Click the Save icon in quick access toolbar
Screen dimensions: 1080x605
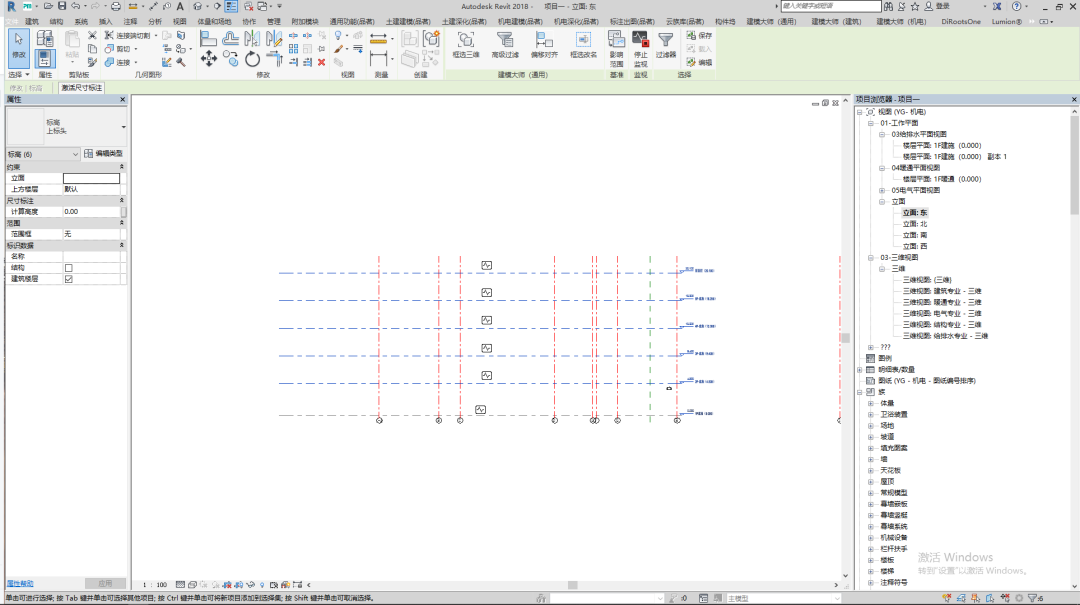[x=61, y=6]
